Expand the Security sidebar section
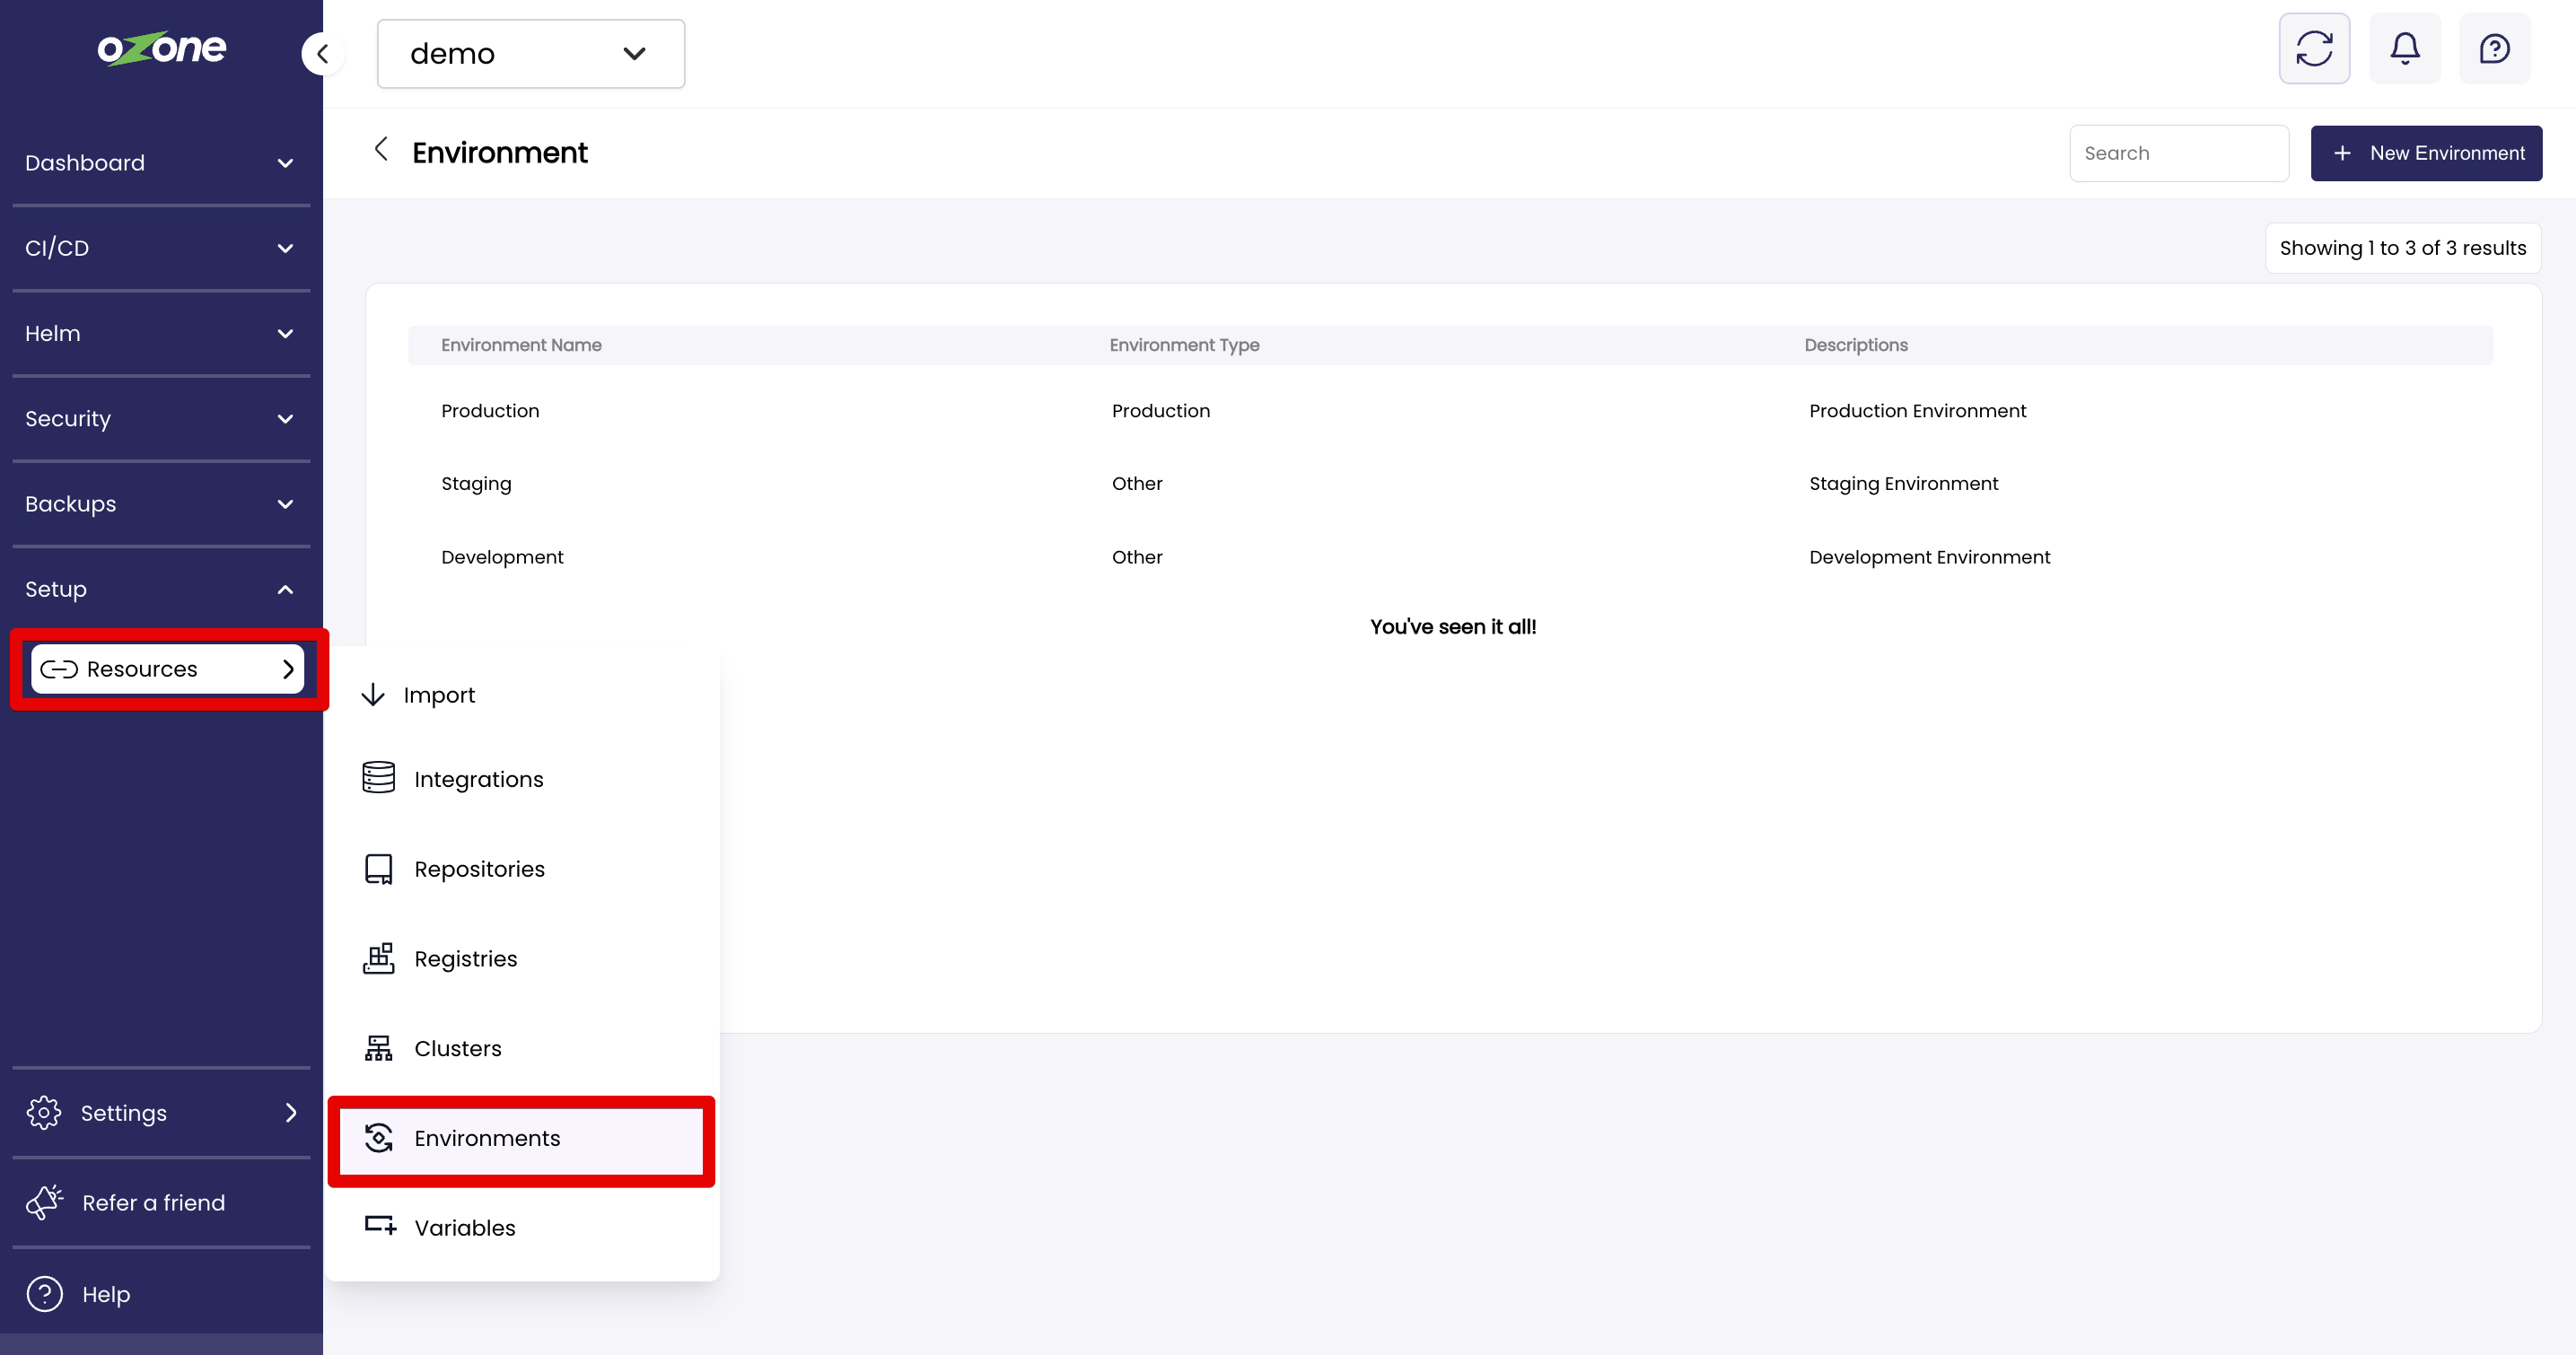The height and width of the screenshot is (1355, 2576). (x=160, y=419)
